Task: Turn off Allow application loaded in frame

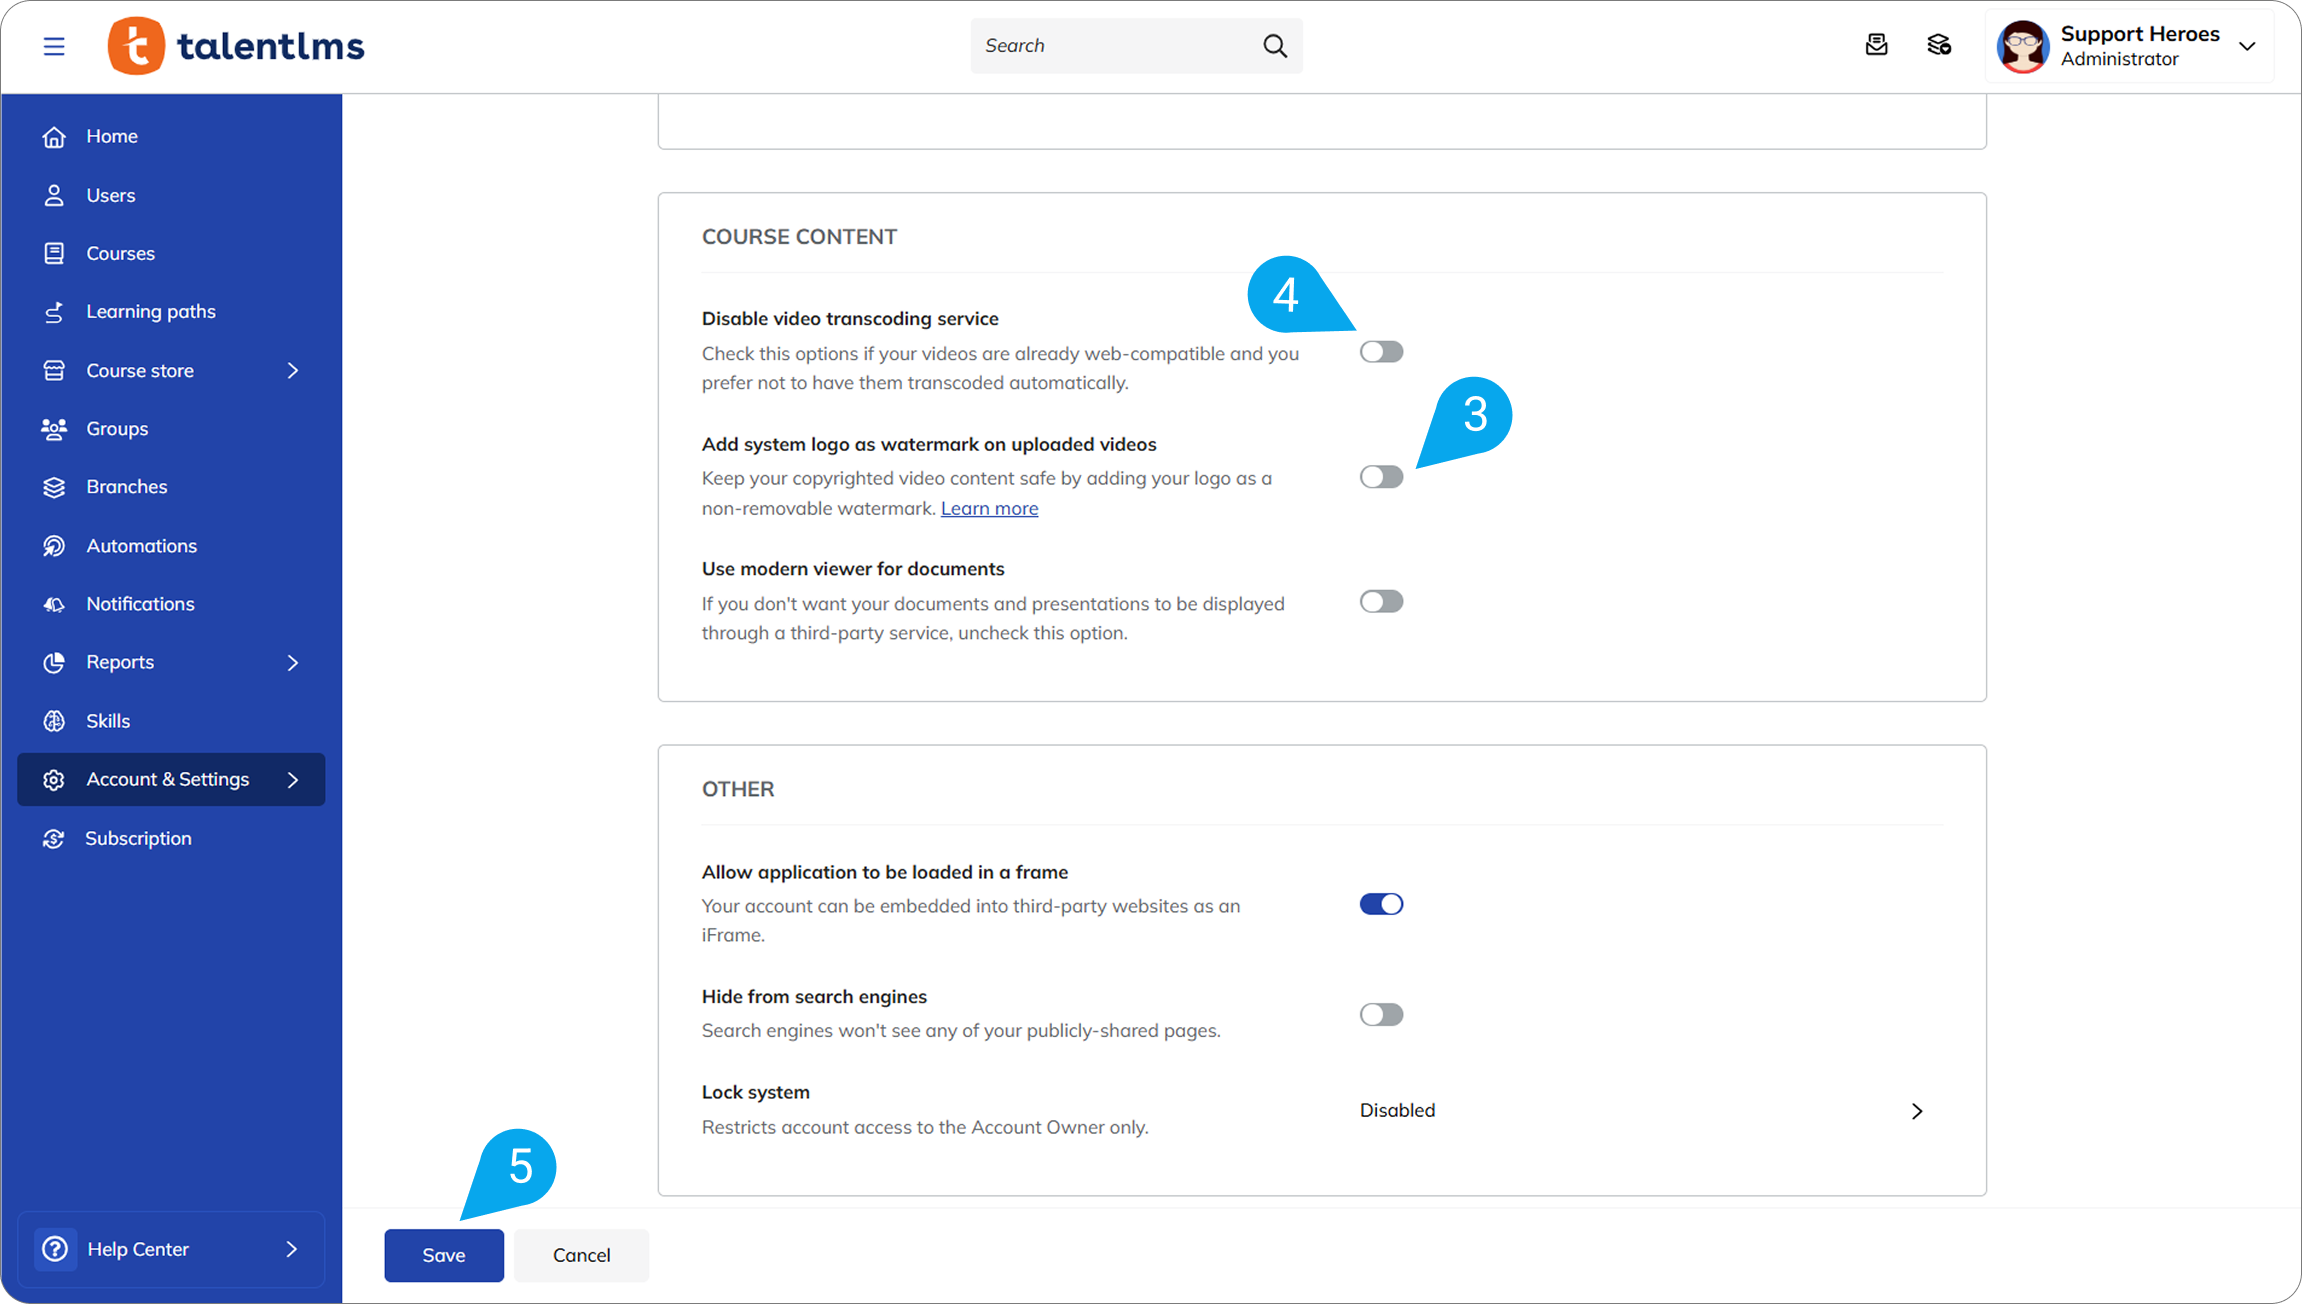Action: tap(1381, 904)
